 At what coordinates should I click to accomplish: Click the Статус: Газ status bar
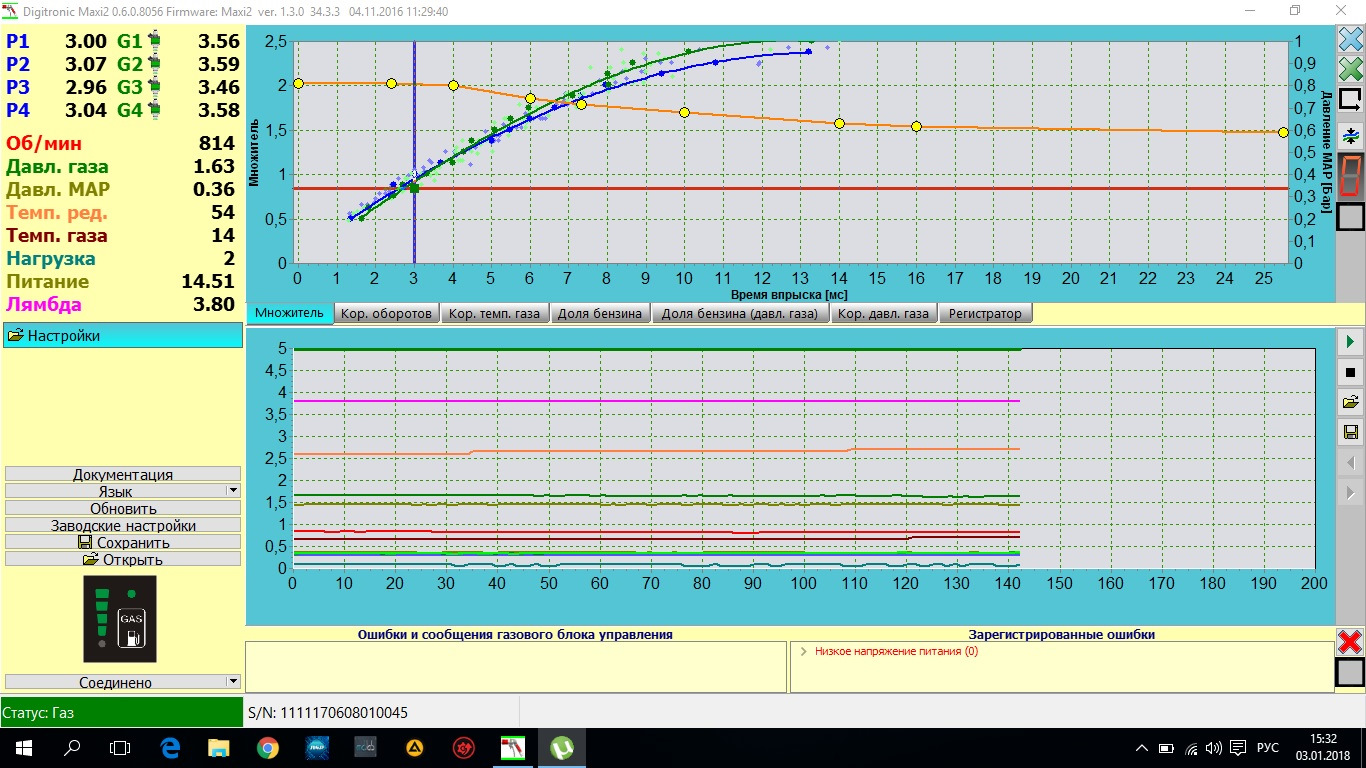click(121, 712)
